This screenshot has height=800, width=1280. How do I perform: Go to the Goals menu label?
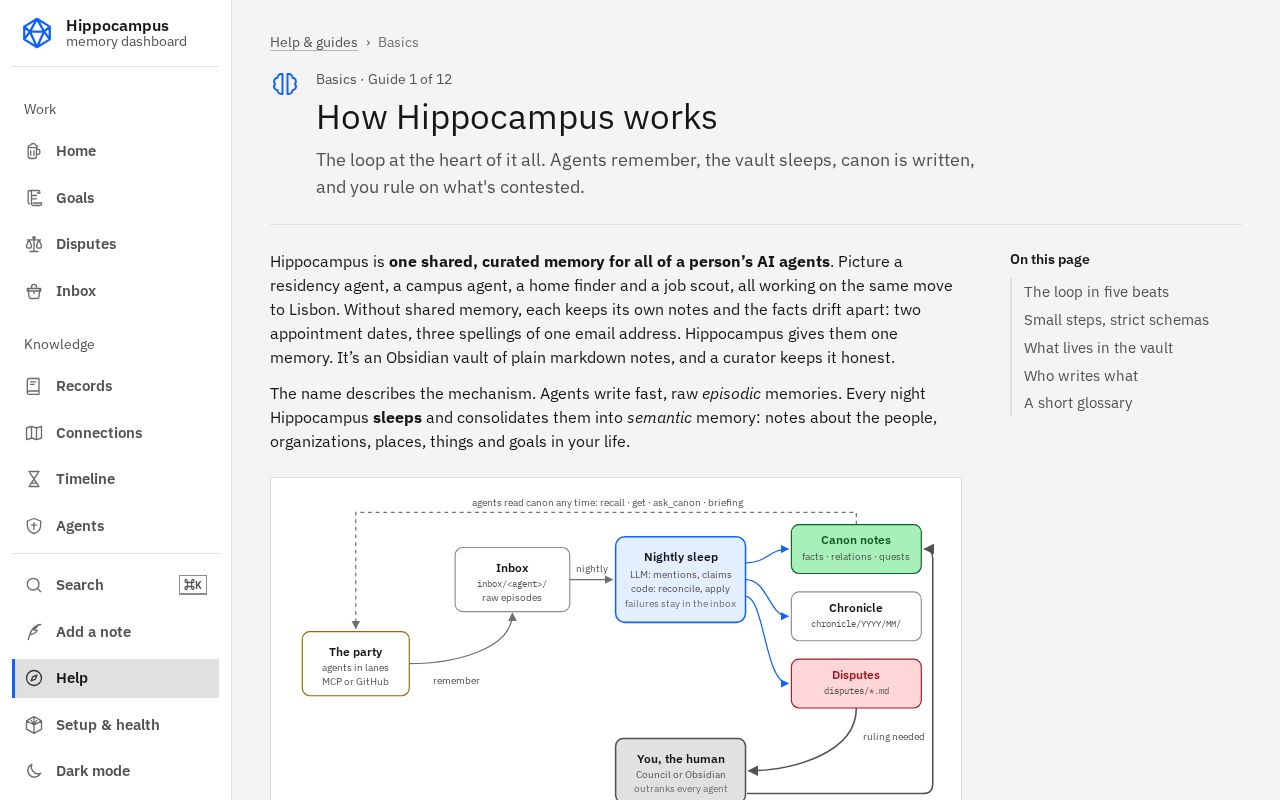pyautogui.click(x=75, y=198)
